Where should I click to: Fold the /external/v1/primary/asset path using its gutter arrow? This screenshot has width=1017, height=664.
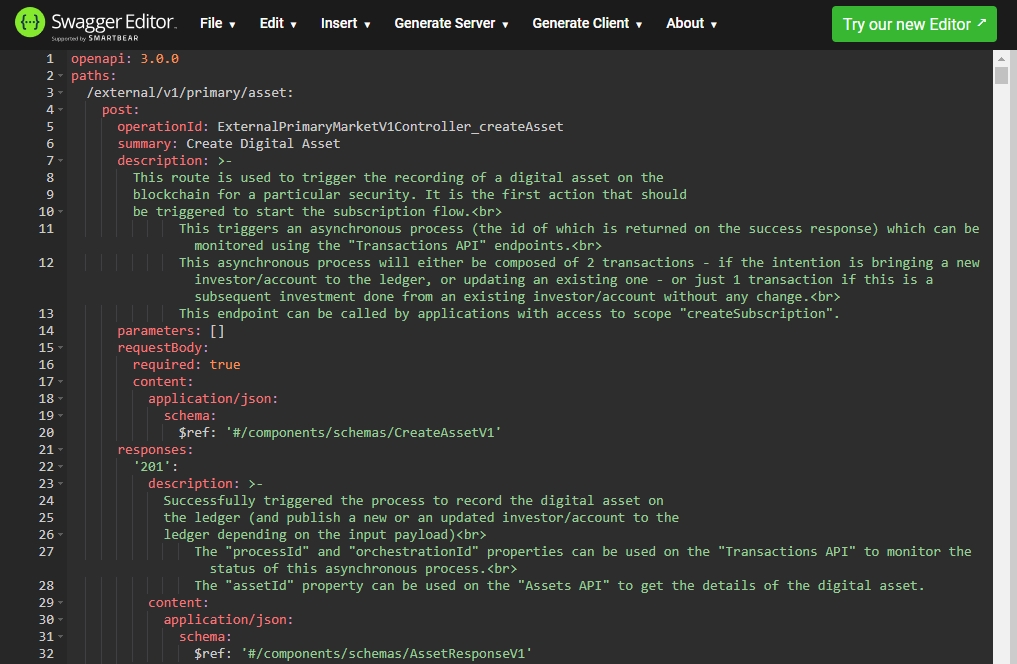(61, 93)
